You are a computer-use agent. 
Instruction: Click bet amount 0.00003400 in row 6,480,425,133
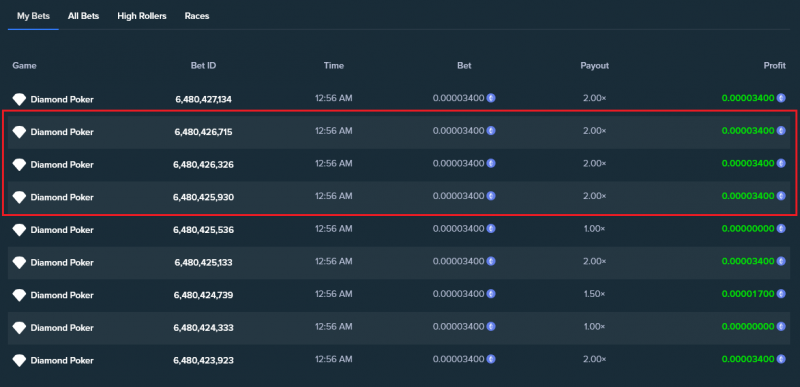tap(458, 261)
